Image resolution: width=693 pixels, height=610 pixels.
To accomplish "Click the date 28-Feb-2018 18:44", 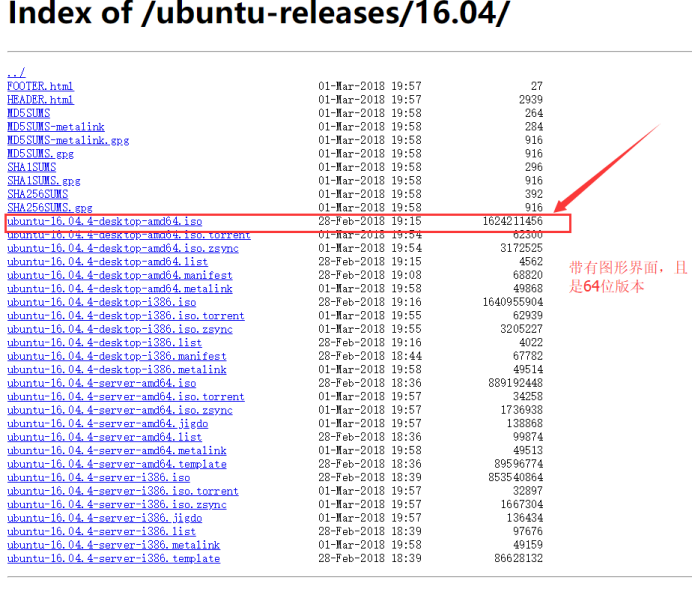I will click(x=370, y=356).
